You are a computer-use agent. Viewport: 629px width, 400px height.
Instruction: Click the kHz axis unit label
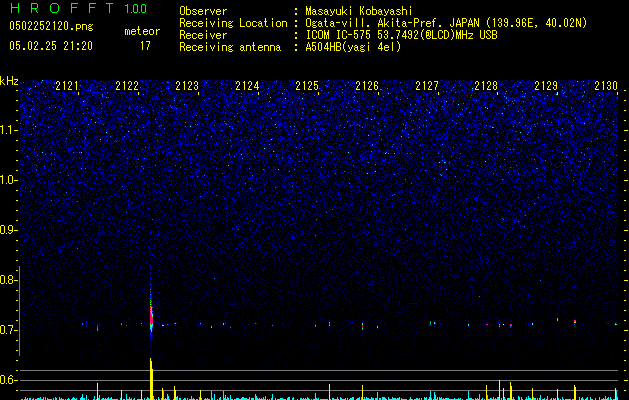(x=9, y=81)
